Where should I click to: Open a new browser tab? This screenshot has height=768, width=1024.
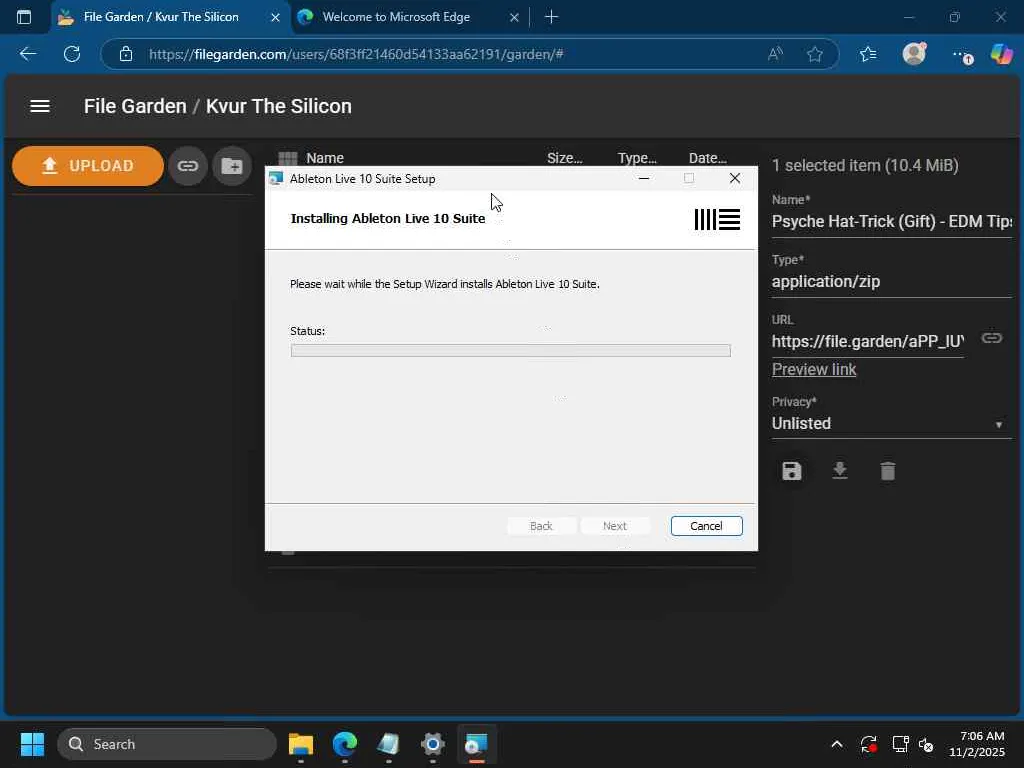coord(551,17)
